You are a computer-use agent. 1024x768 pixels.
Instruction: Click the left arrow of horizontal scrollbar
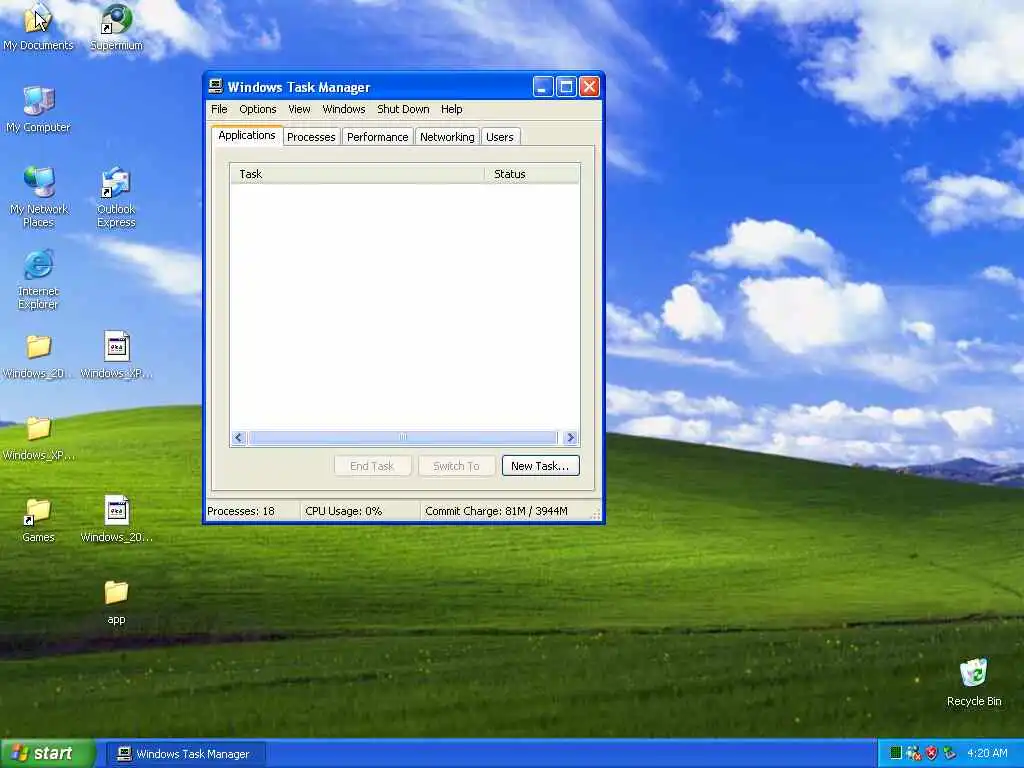tap(238, 438)
